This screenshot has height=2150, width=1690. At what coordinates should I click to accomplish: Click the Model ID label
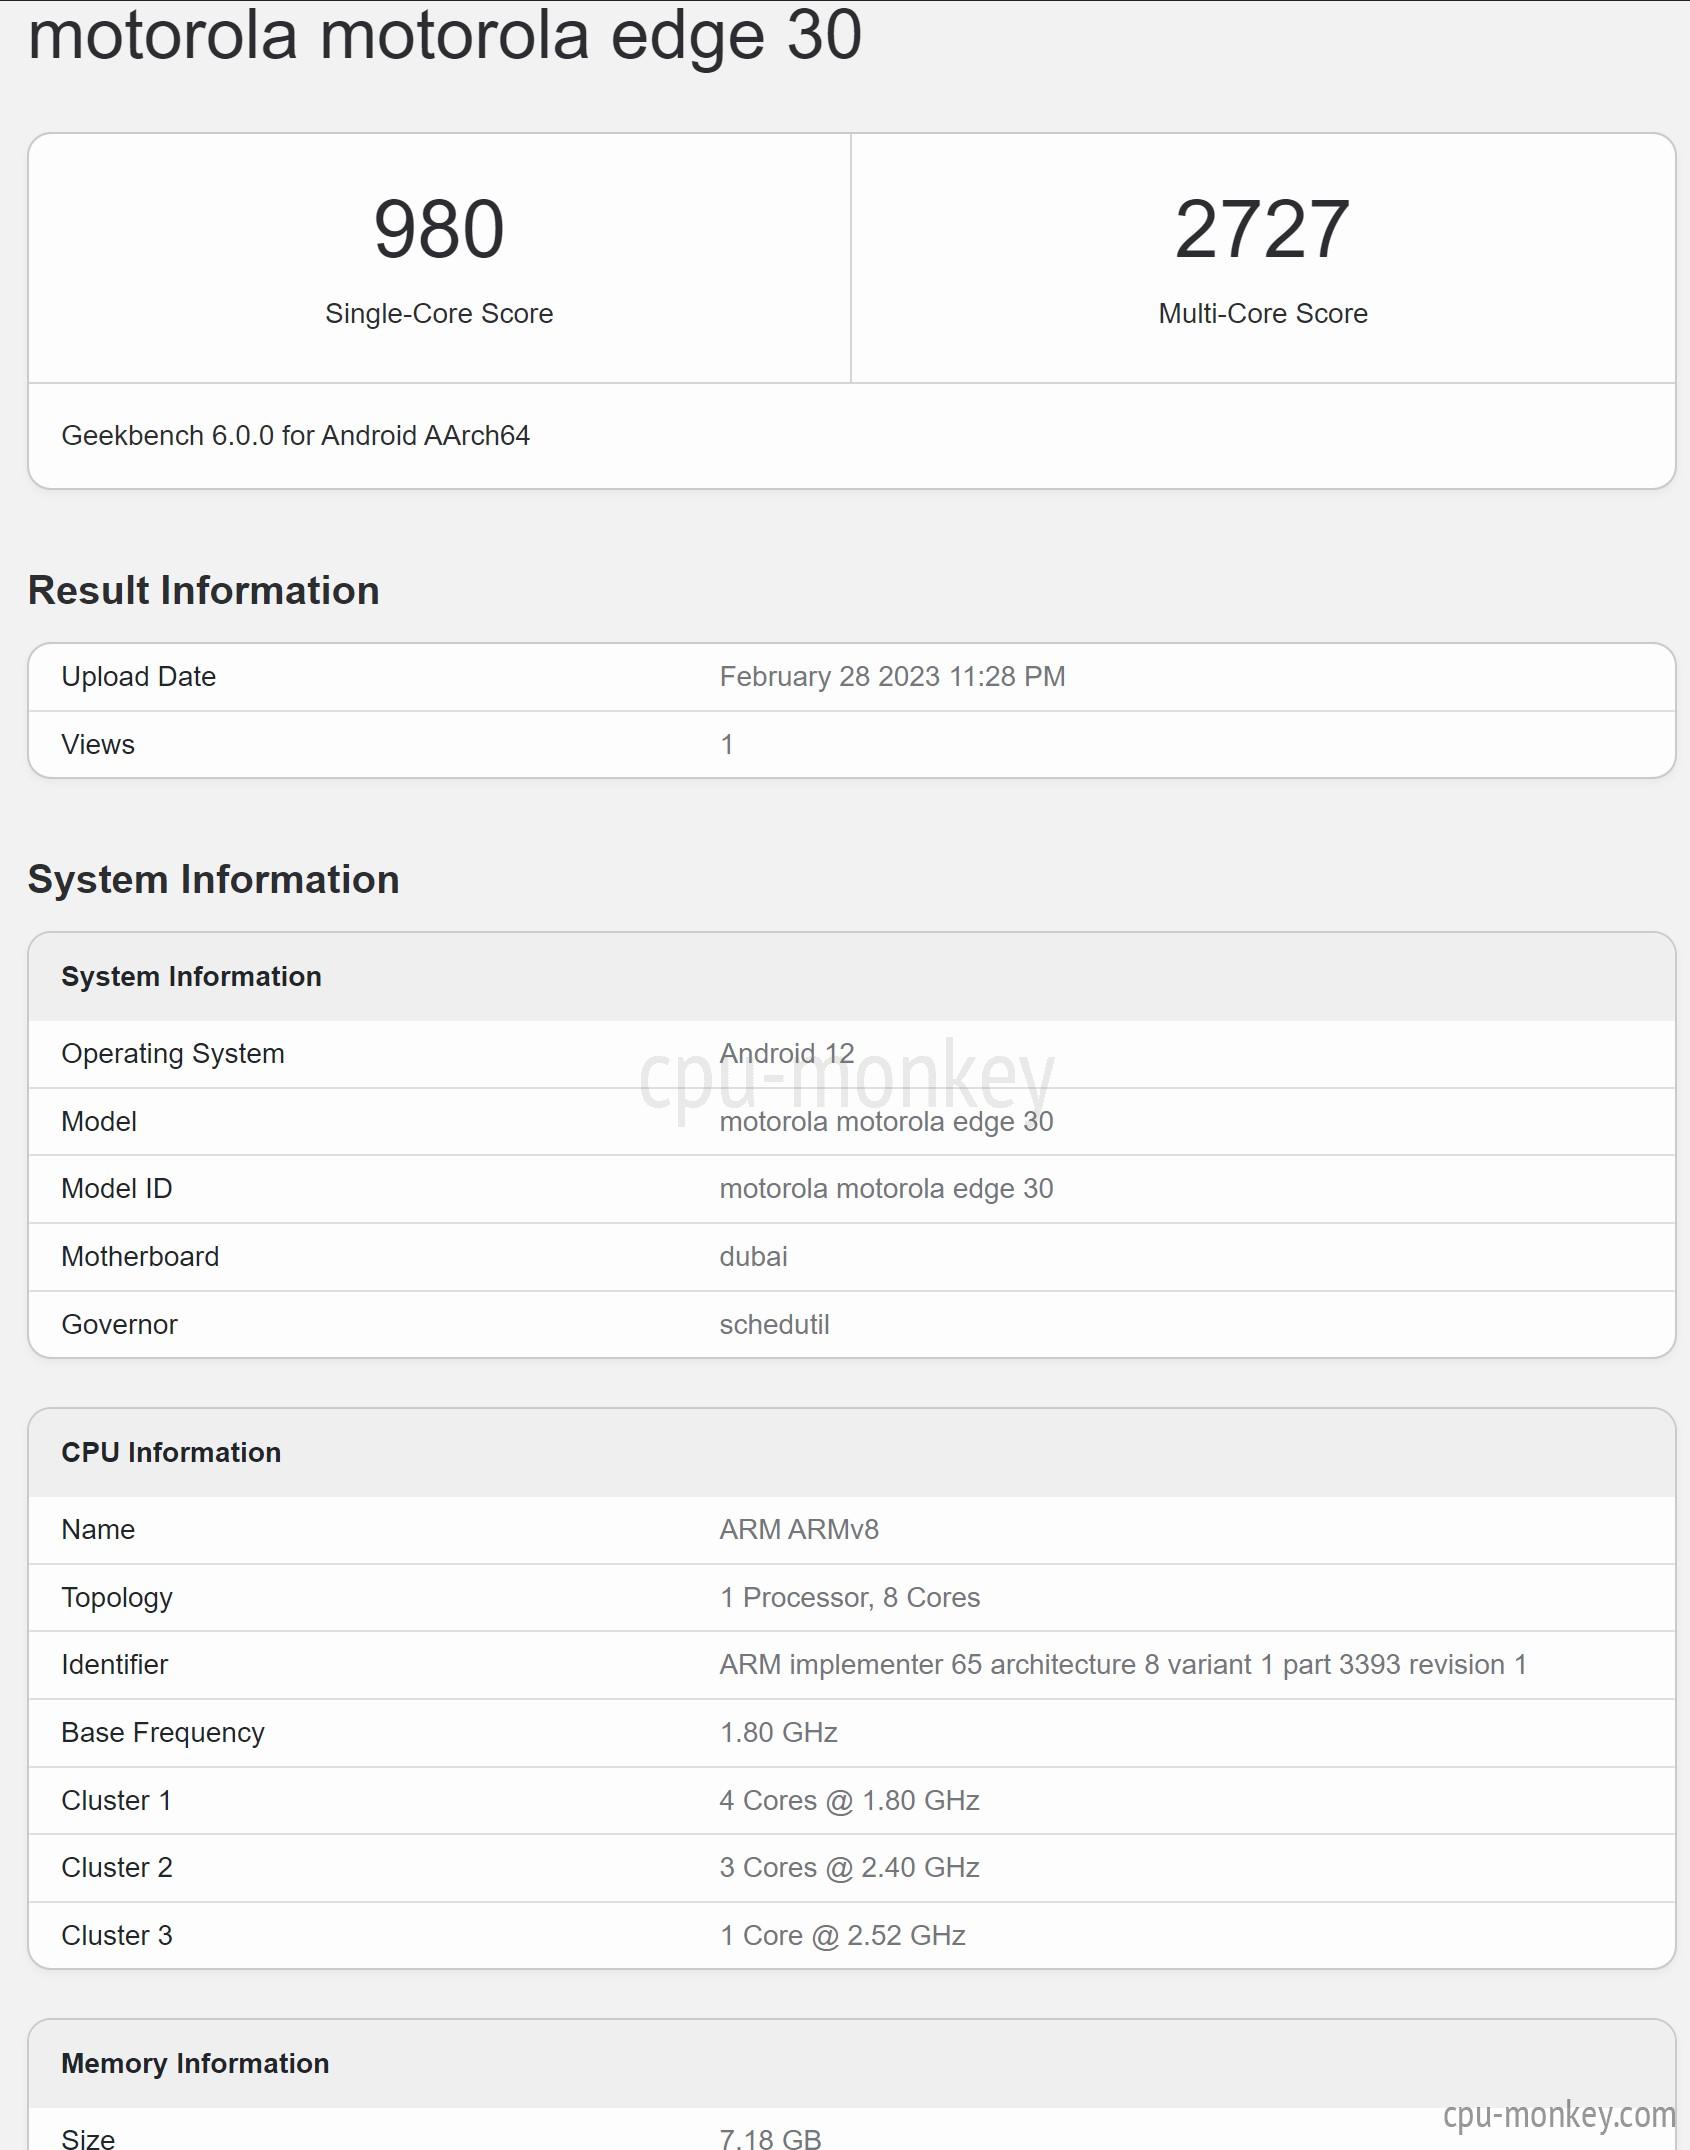117,1188
